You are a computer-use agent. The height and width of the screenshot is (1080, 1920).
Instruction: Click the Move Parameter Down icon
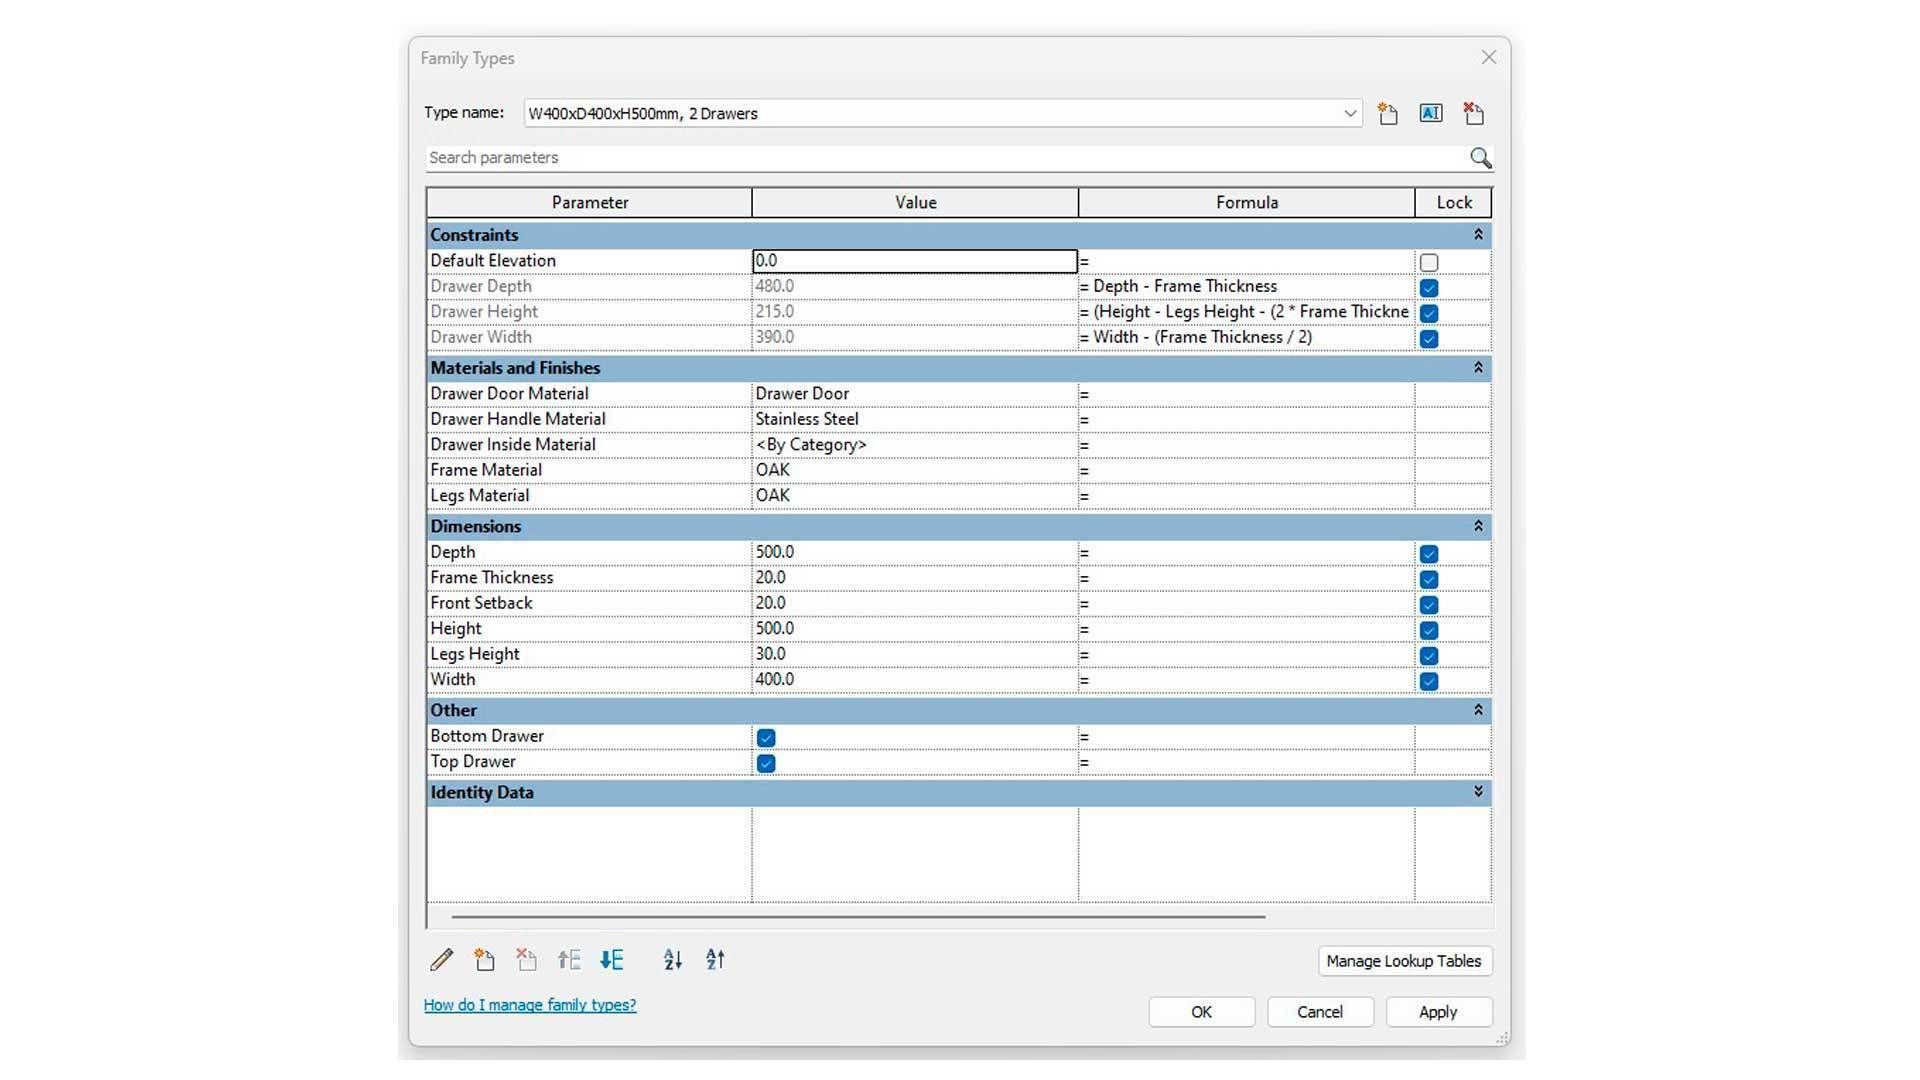click(x=612, y=960)
